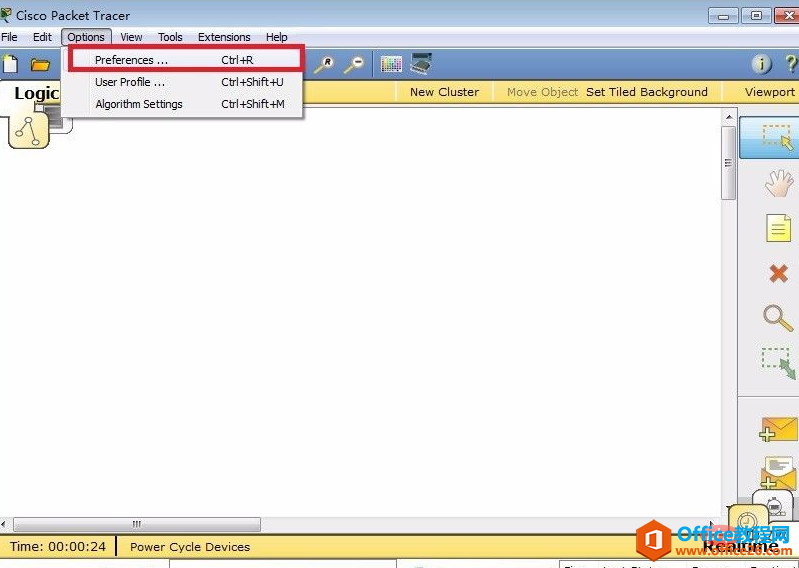Choose the Resize Shape tool
This screenshot has width=799, height=568.
[778, 363]
